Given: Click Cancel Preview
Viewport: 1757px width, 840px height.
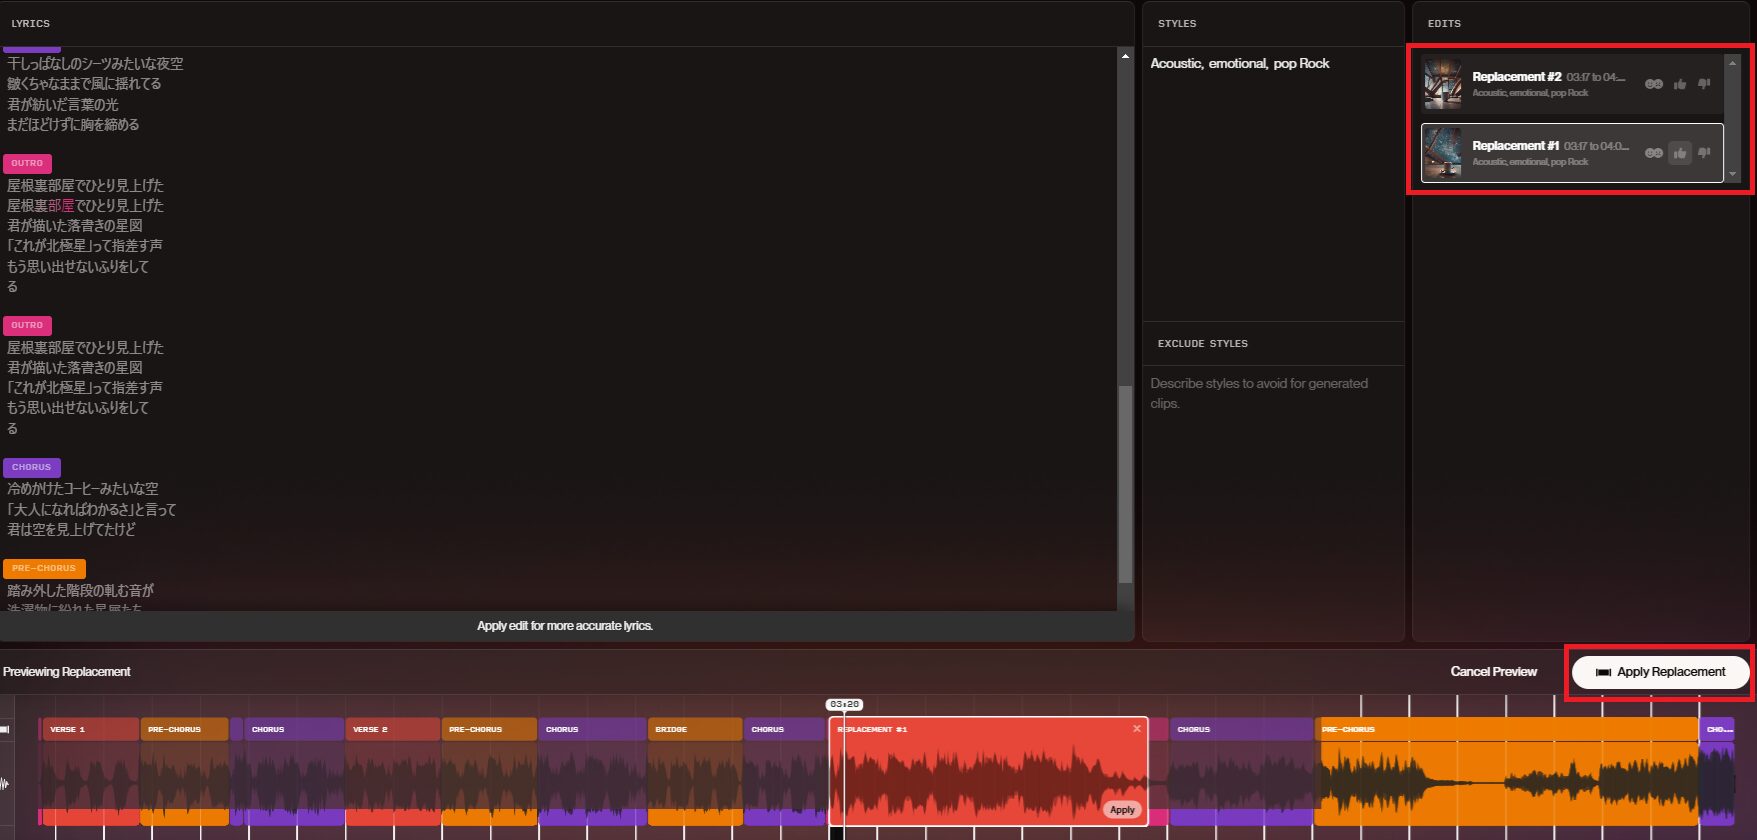Looking at the screenshot, I should tap(1493, 672).
